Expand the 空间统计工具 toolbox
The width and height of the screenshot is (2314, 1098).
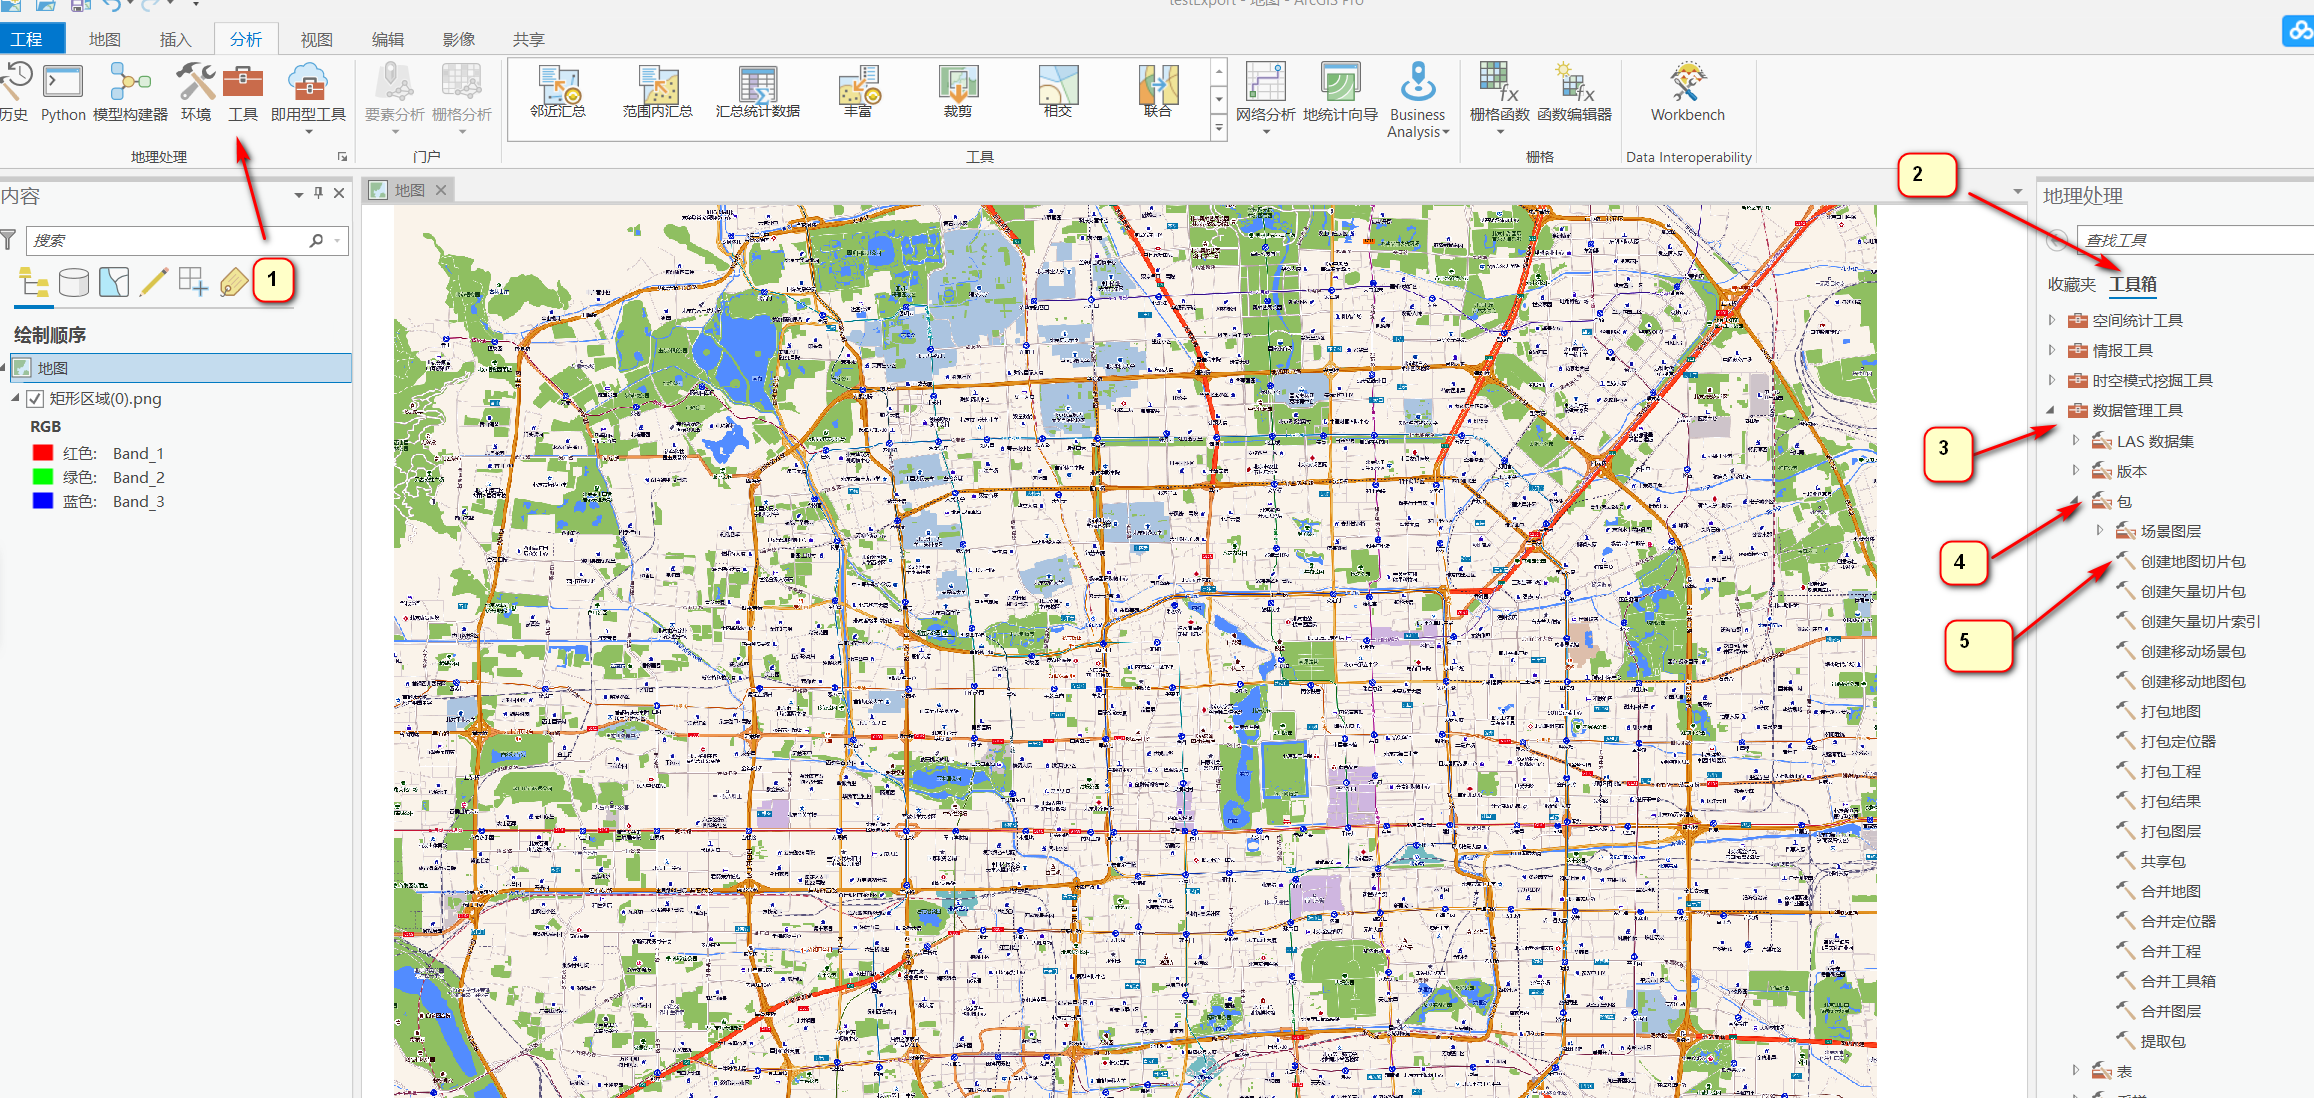tap(2053, 320)
